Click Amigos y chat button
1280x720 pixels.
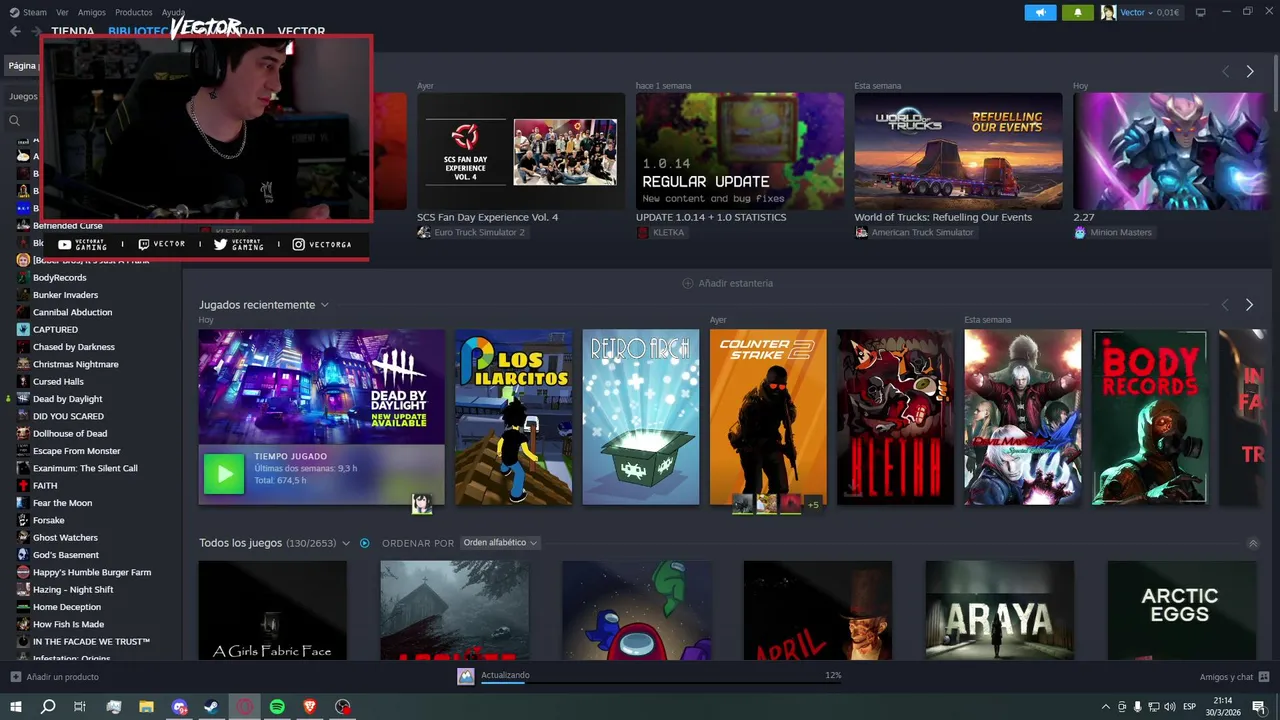1227,677
